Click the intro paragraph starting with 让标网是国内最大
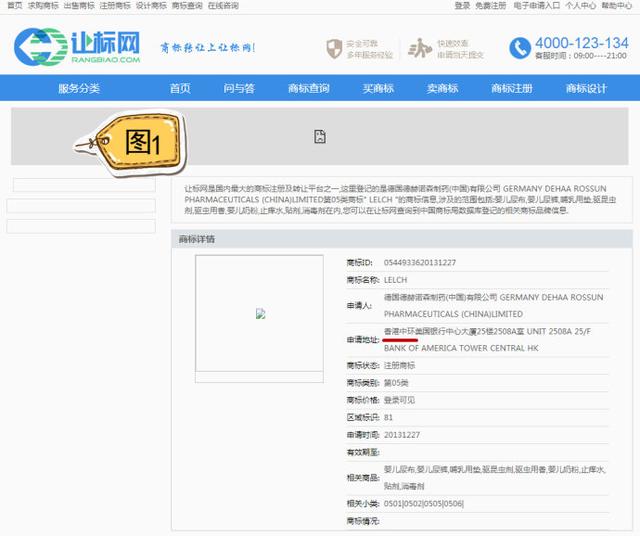640x536 pixels. 400,200
